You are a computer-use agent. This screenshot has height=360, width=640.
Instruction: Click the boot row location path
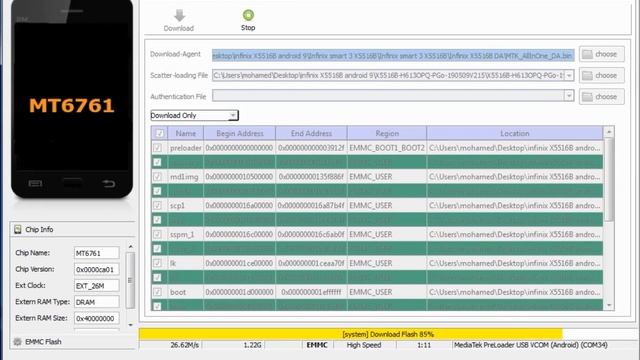click(x=515, y=292)
